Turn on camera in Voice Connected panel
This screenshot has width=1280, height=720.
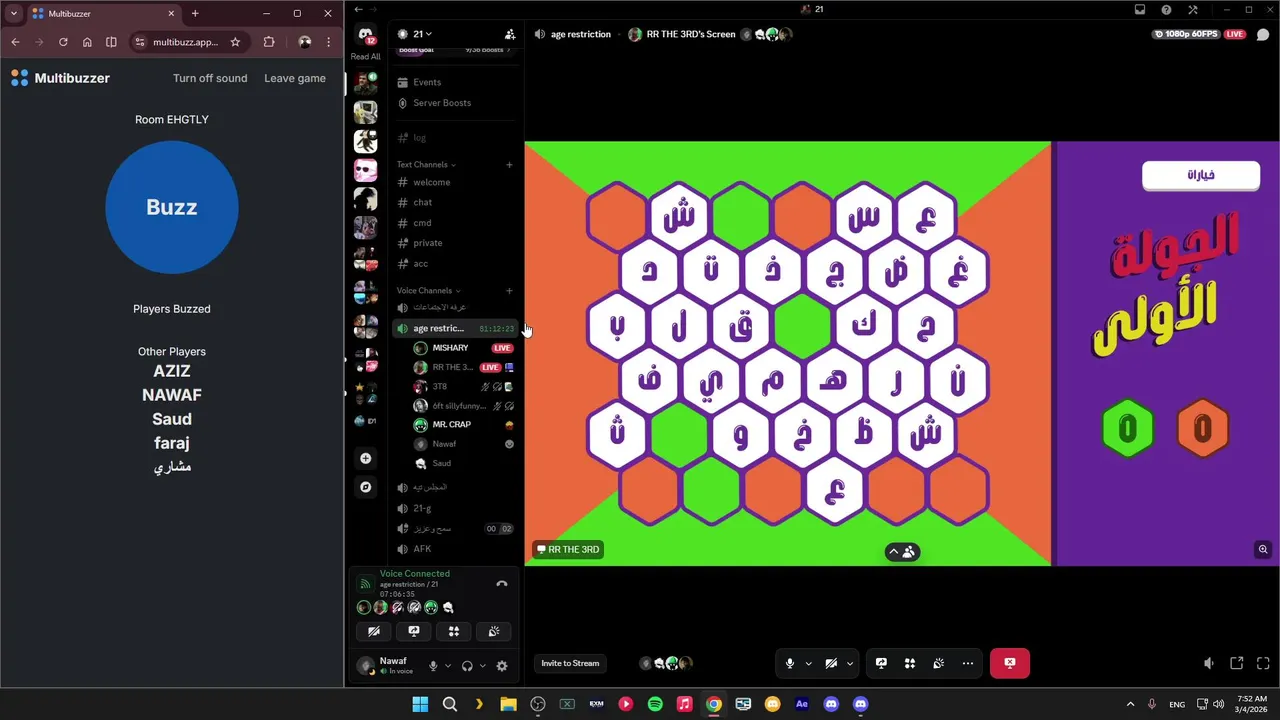[374, 631]
